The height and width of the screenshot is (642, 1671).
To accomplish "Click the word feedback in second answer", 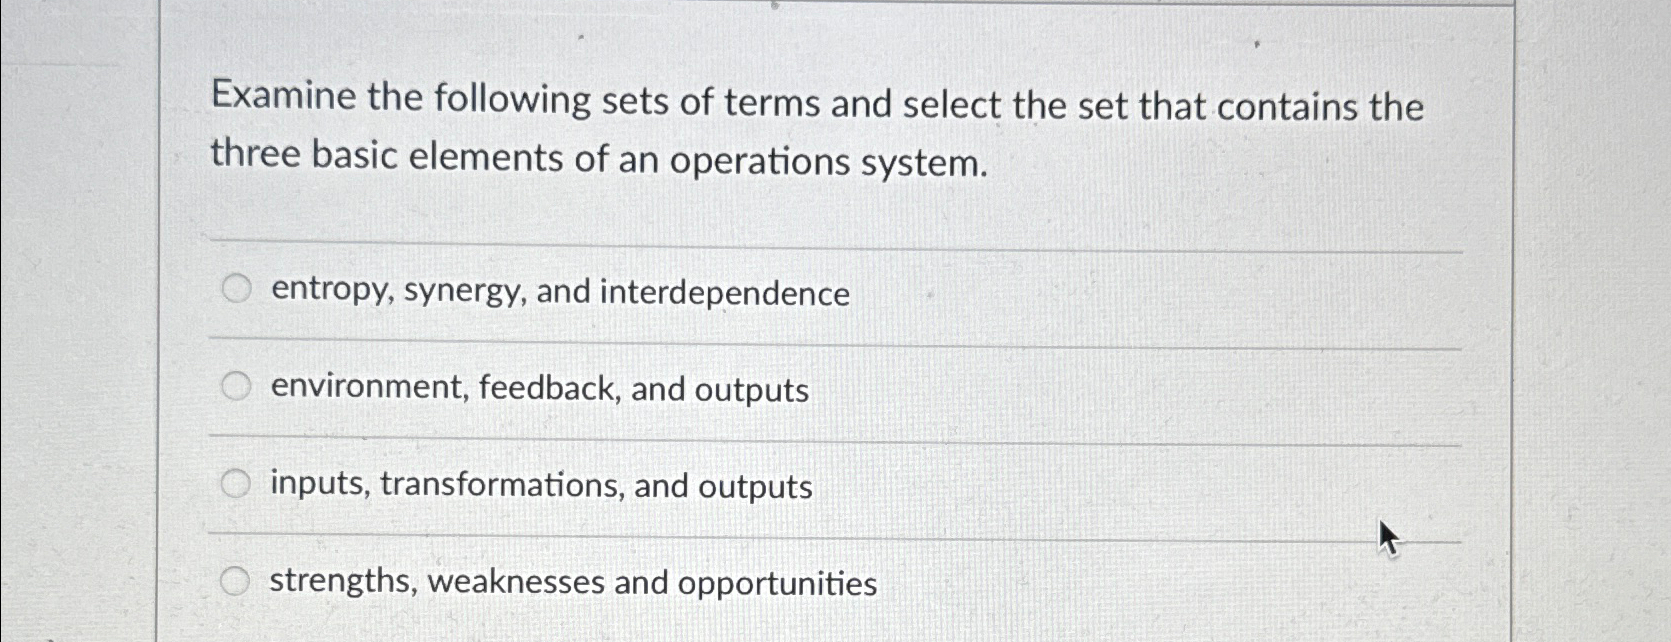I will pos(552,390).
